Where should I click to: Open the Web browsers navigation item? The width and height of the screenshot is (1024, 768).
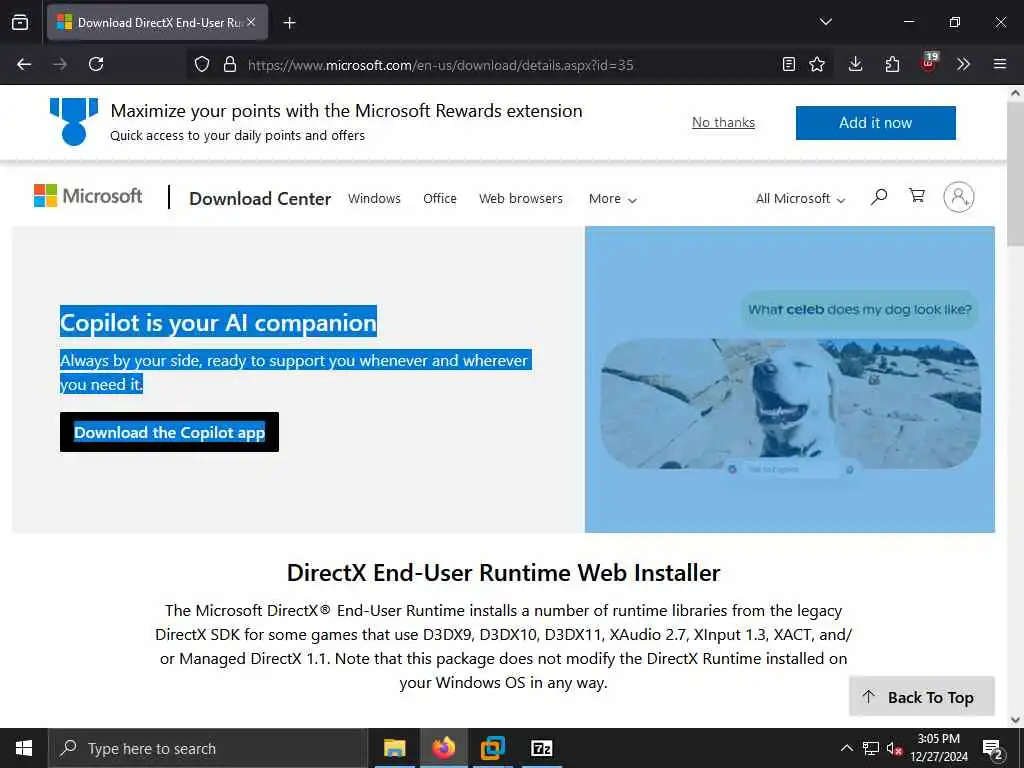pos(520,199)
